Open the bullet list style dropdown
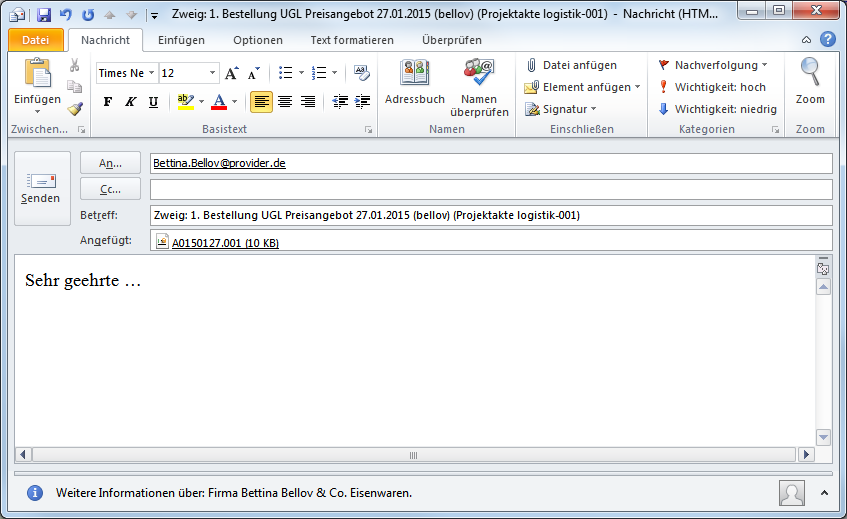Image resolution: width=847 pixels, height=519 pixels. click(x=301, y=73)
